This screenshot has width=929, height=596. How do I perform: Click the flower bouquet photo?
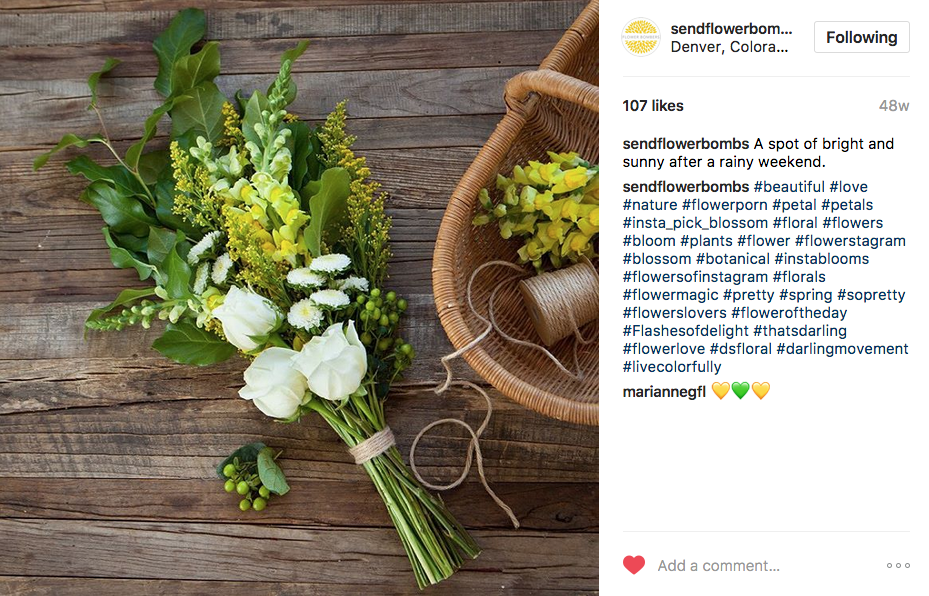tap(299, 298)
